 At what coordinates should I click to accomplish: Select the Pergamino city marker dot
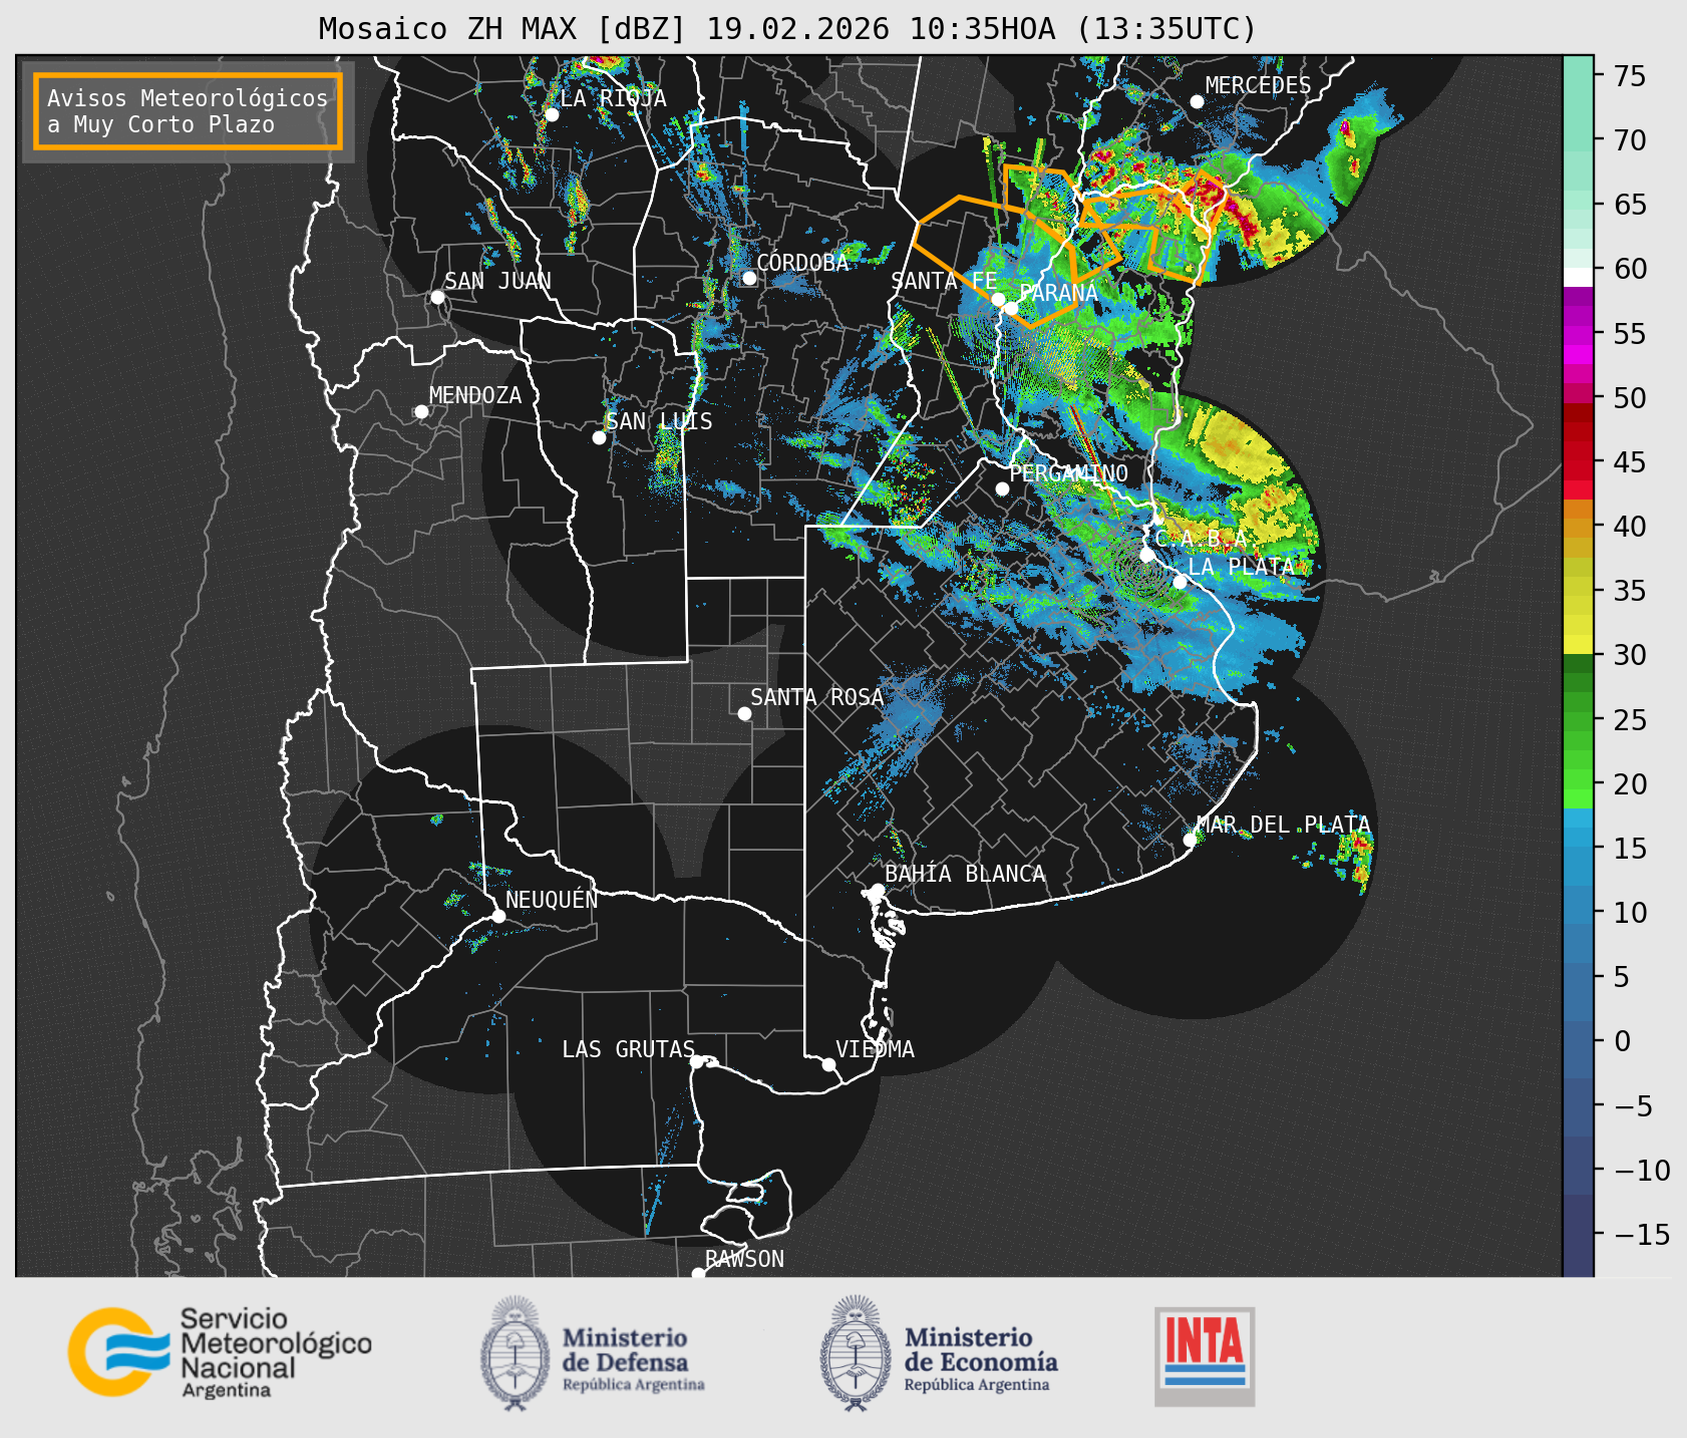point(1002,489)
